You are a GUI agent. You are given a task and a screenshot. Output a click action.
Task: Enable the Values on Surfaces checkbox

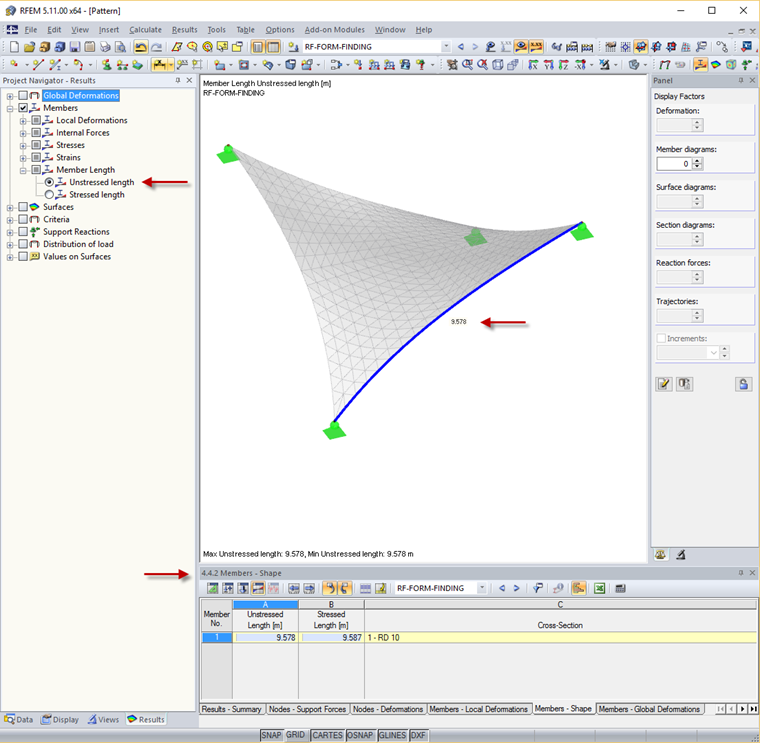coord(23,256)
